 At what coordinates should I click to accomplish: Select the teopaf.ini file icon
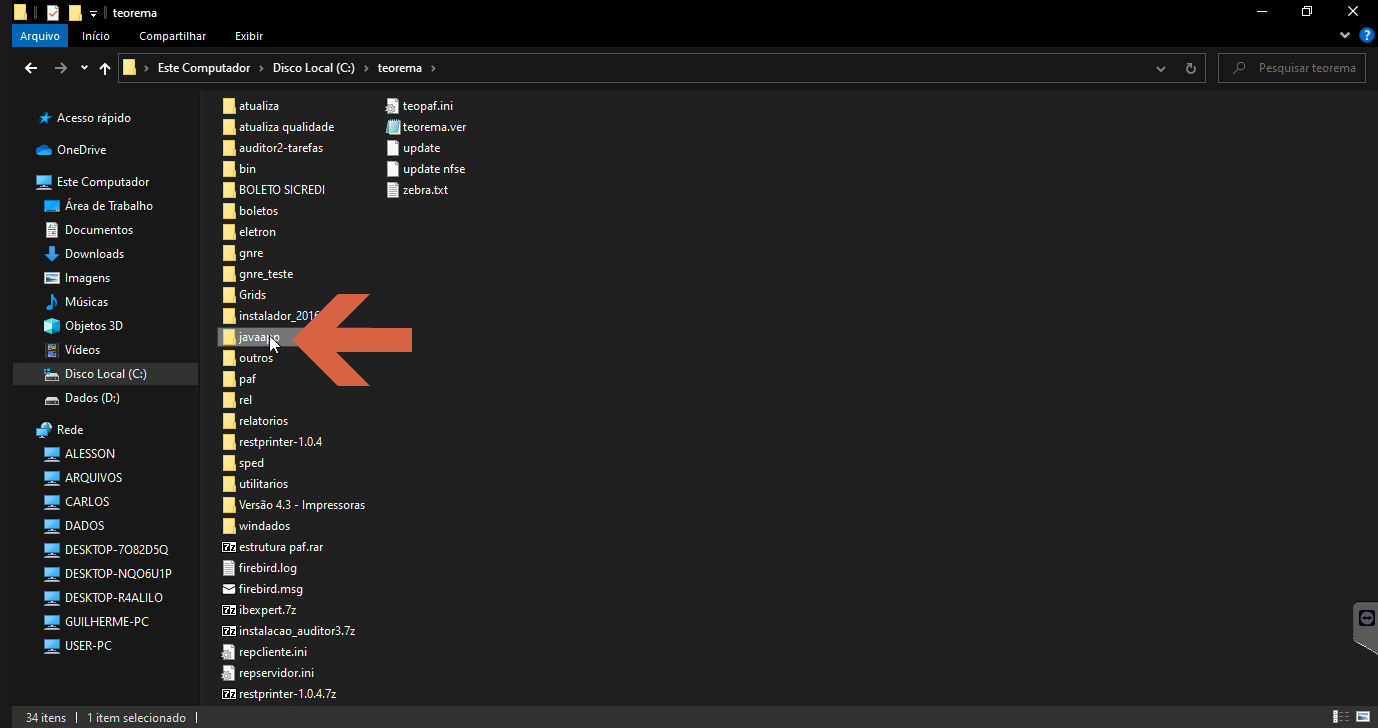coord(393,106)
